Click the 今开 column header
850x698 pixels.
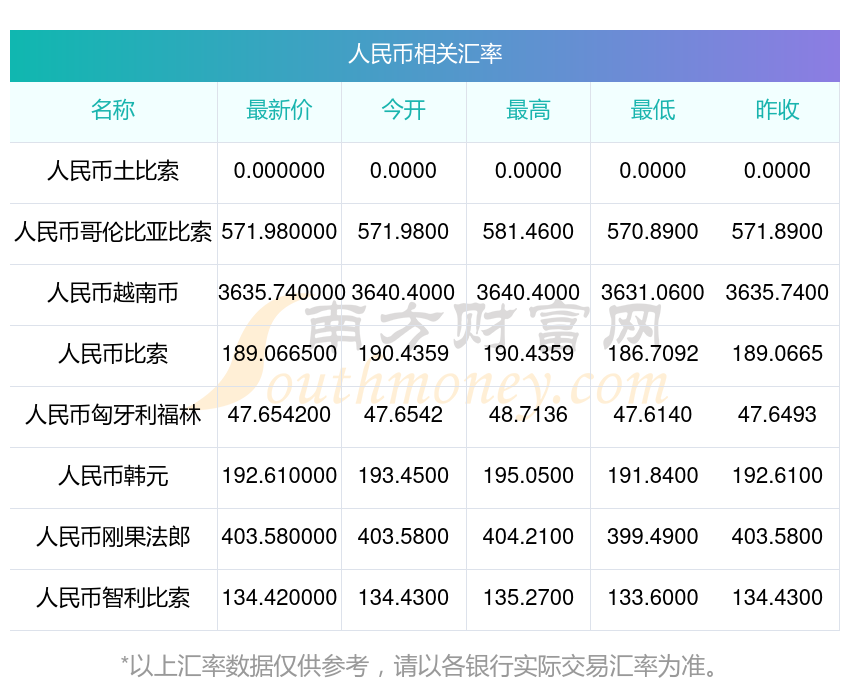[x=403, y=110]
